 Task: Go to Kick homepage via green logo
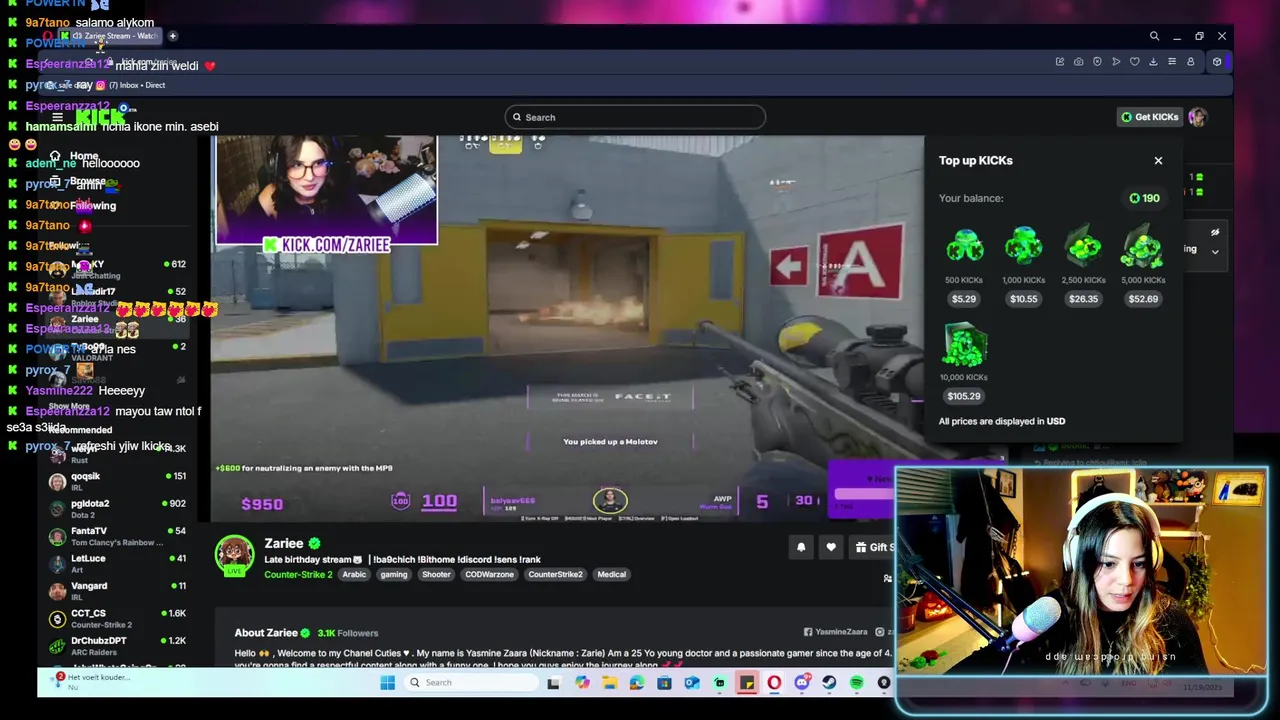(100, 117)
